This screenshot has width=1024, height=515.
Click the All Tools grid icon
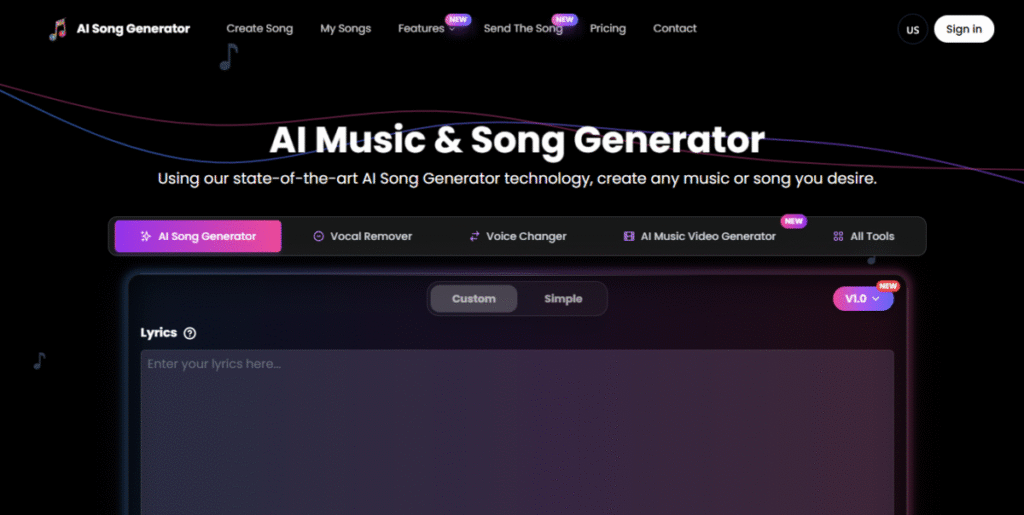[x=838, y=237]
